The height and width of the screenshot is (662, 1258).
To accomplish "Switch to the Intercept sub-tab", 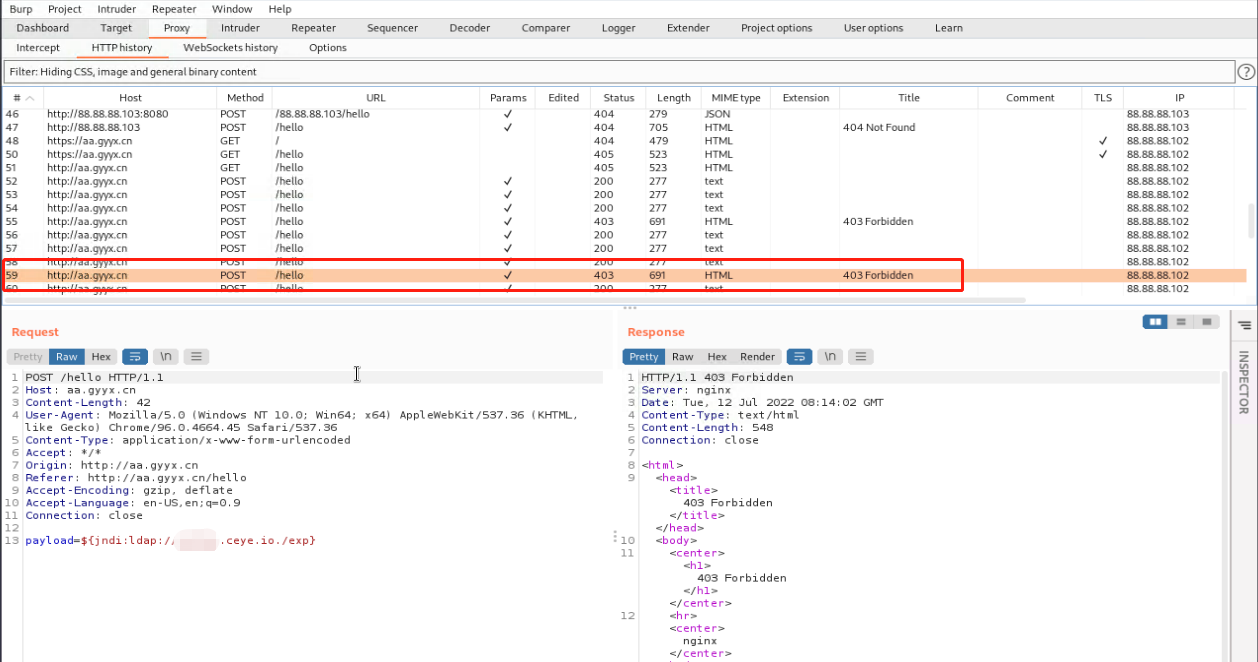I will pyautogui.click(x=38, y=48).
